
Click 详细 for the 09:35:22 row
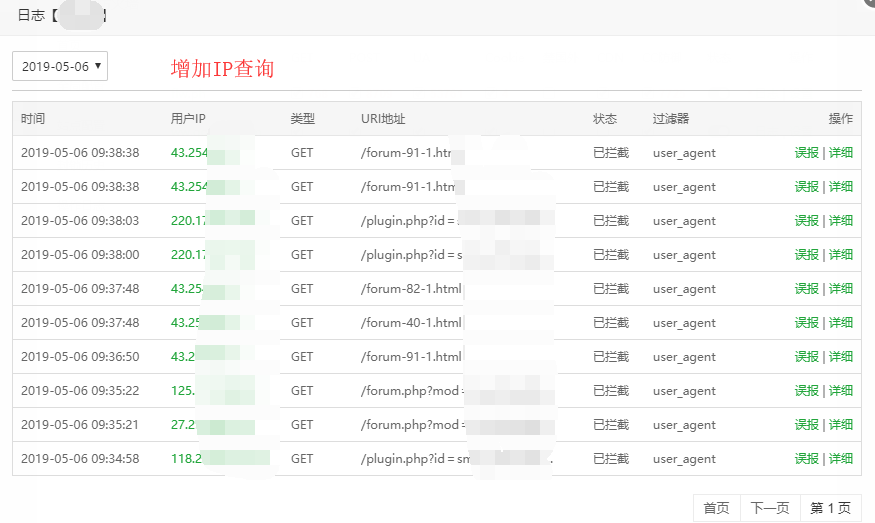click(840, 391)
